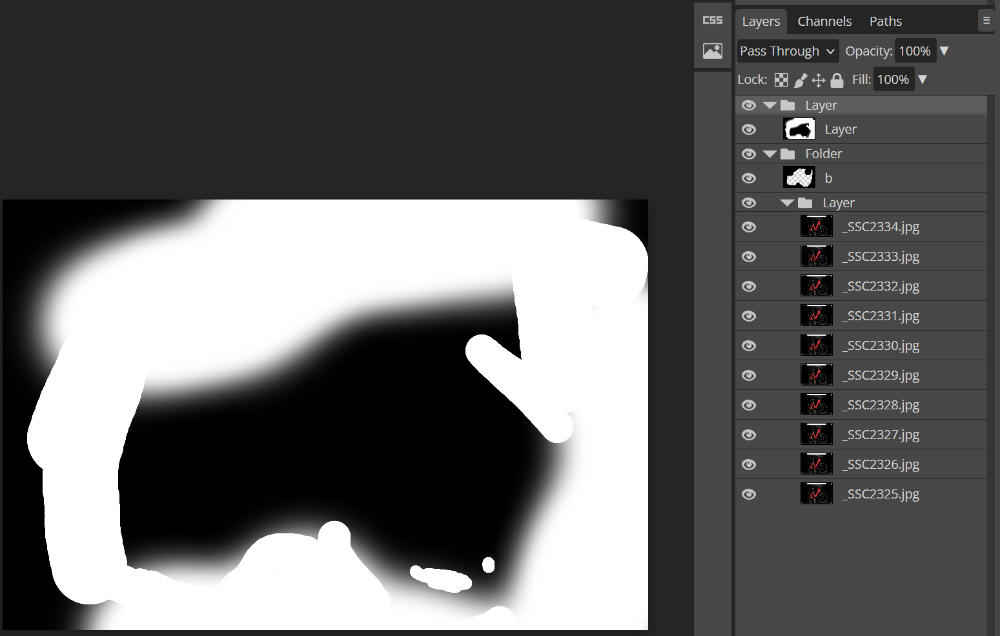Select the Folder group folder icon
1000x636 pixels.
tap(788, 154)
